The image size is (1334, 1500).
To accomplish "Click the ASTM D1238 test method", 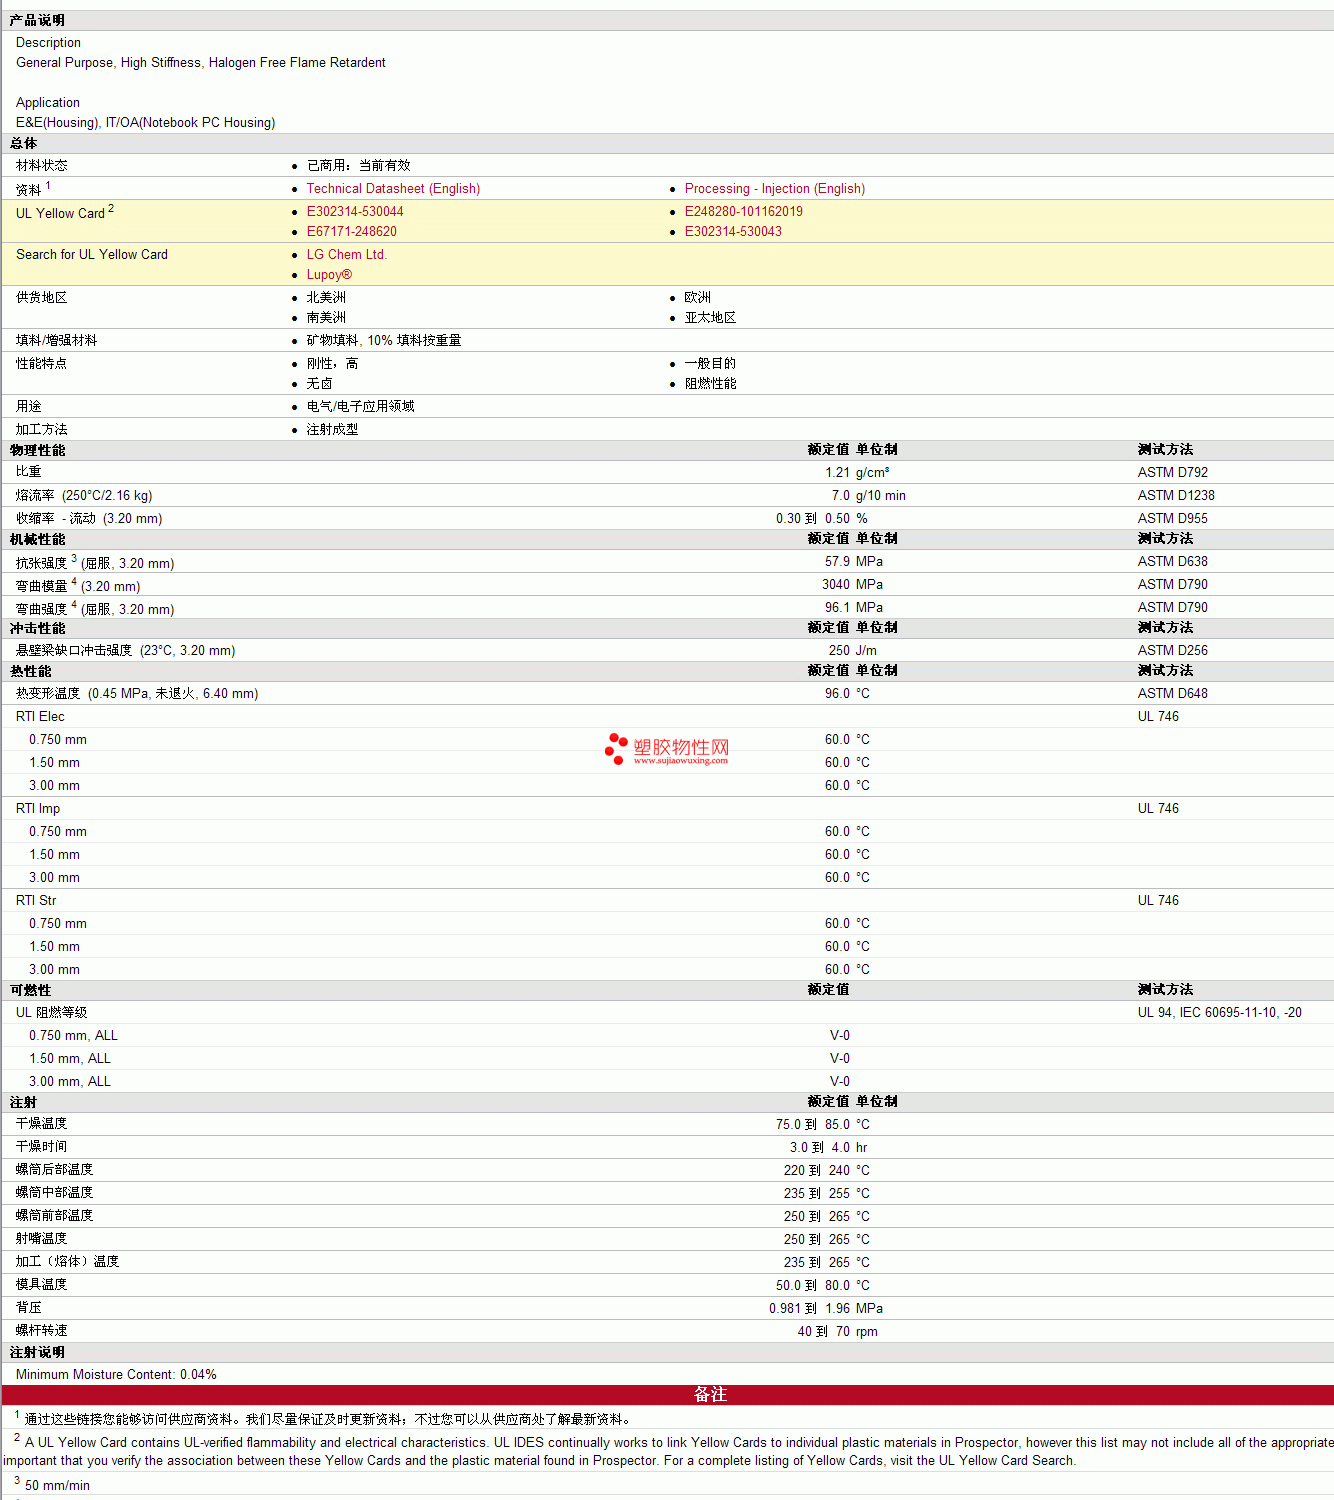I will tap(1176, 495).
